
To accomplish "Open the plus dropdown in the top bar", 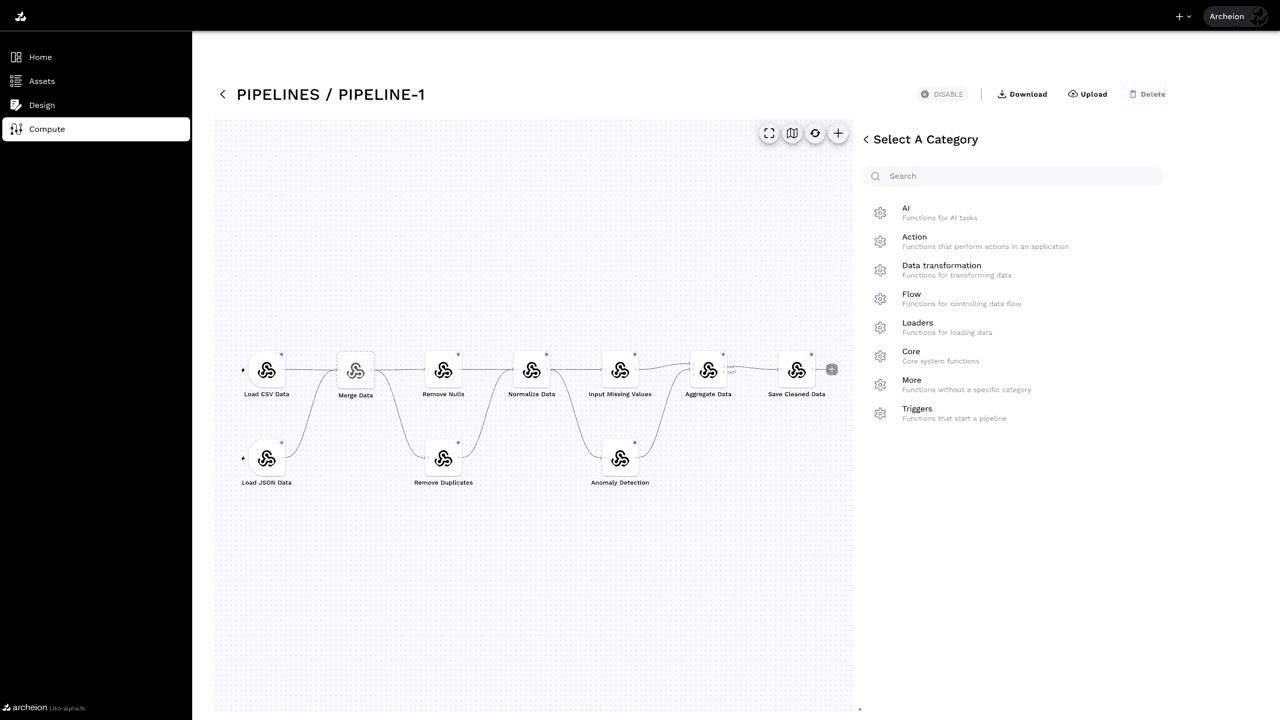I will point(1182,16).
